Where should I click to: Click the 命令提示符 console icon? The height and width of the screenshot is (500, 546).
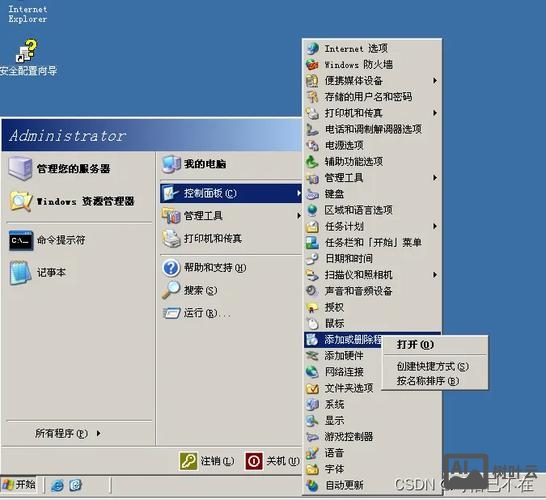(21, 240)
